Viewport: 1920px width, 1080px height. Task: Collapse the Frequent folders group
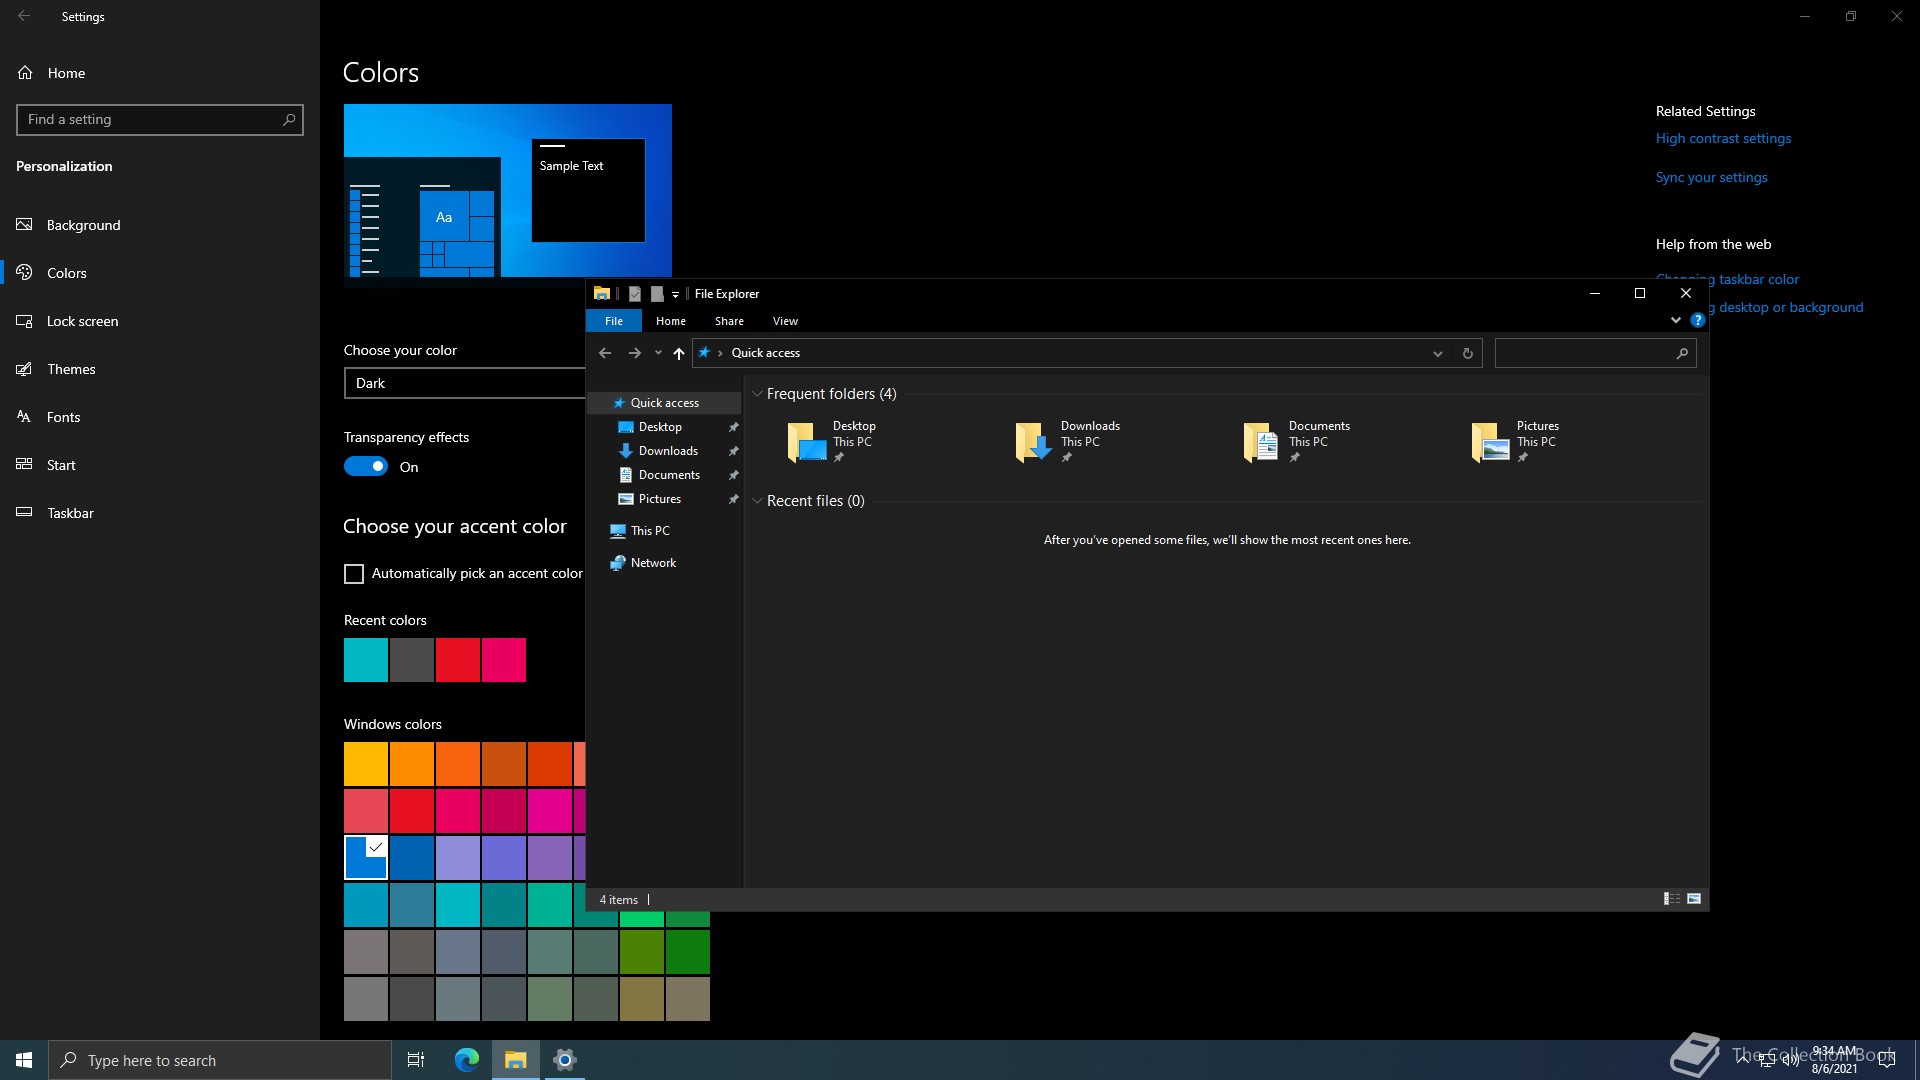point(757,394)
